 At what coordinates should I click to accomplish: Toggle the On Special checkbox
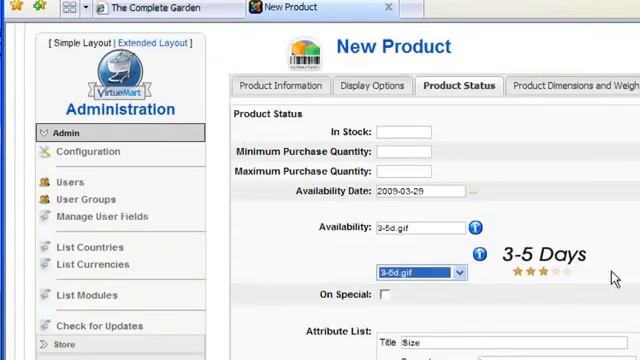click(x=384, y=294)
